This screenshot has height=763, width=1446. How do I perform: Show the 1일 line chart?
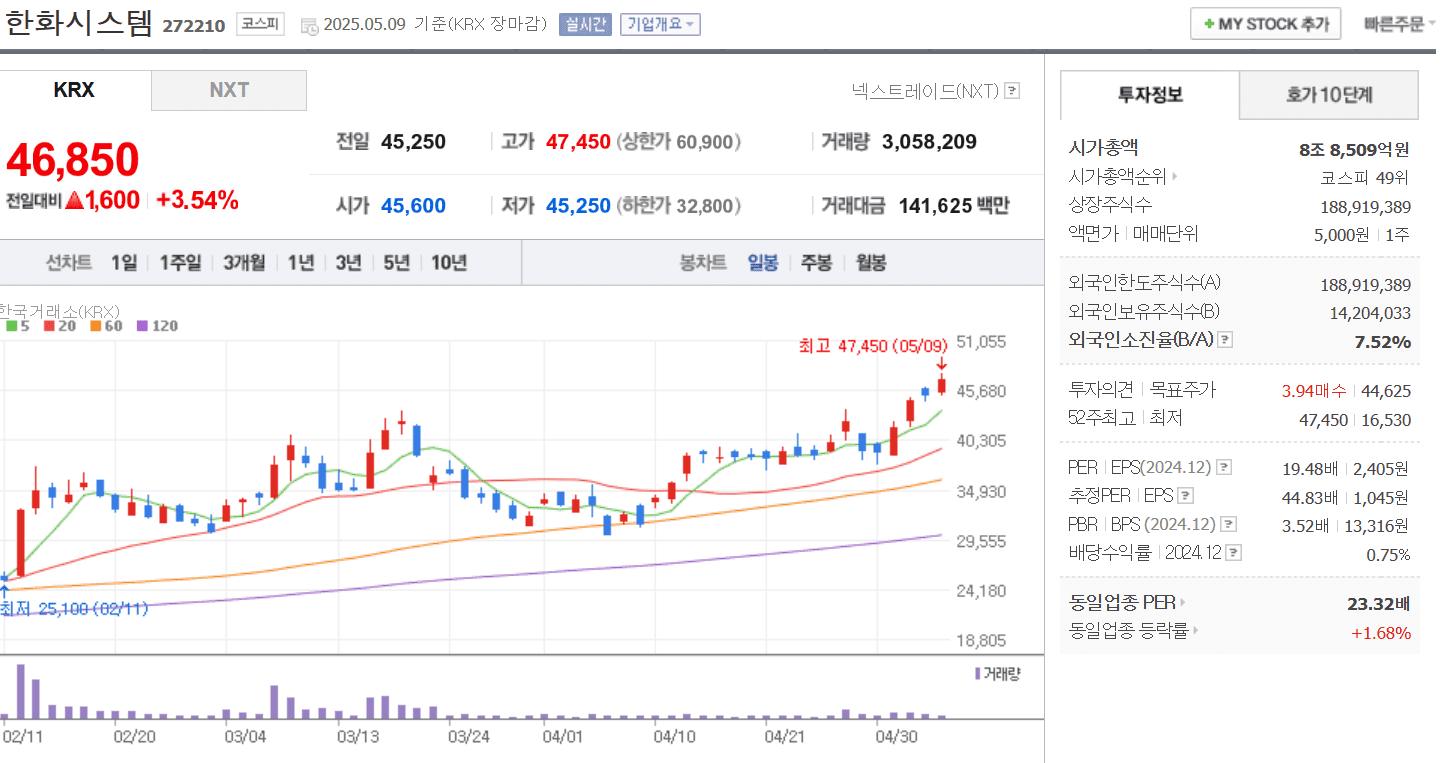click(x=124, y=263)
